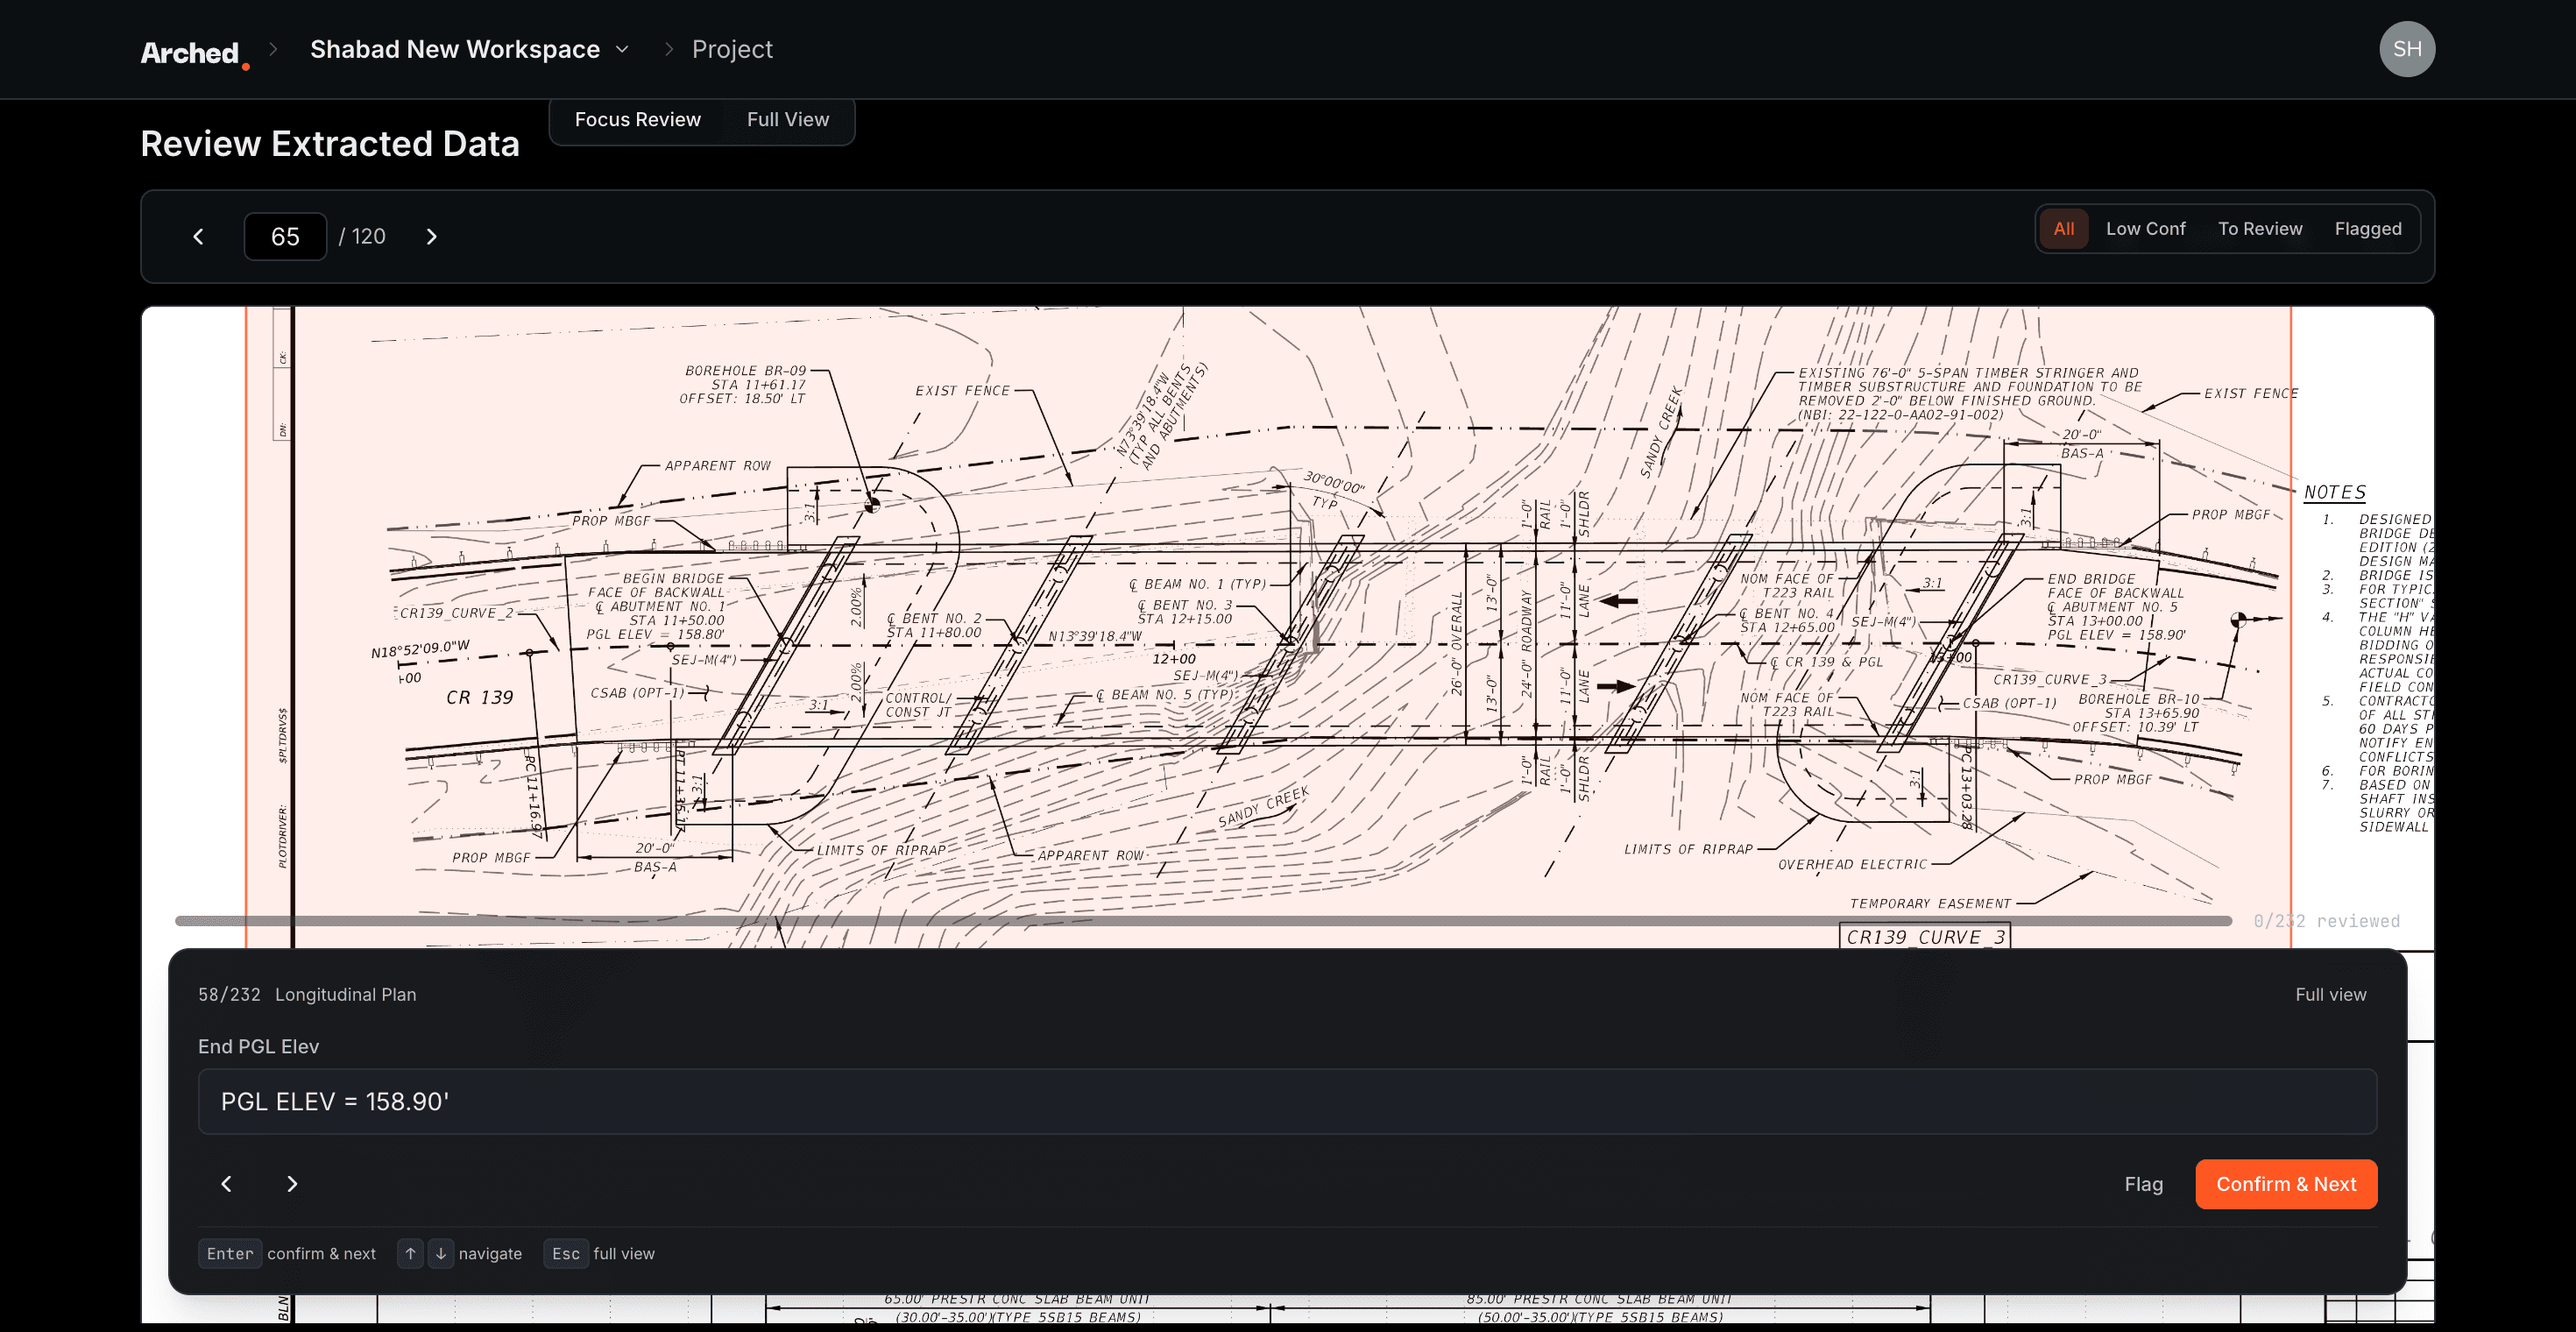Screen dimensions: 2576x1332
Task: Click the previous field arrow in review card
Action: click(227, 1184)
